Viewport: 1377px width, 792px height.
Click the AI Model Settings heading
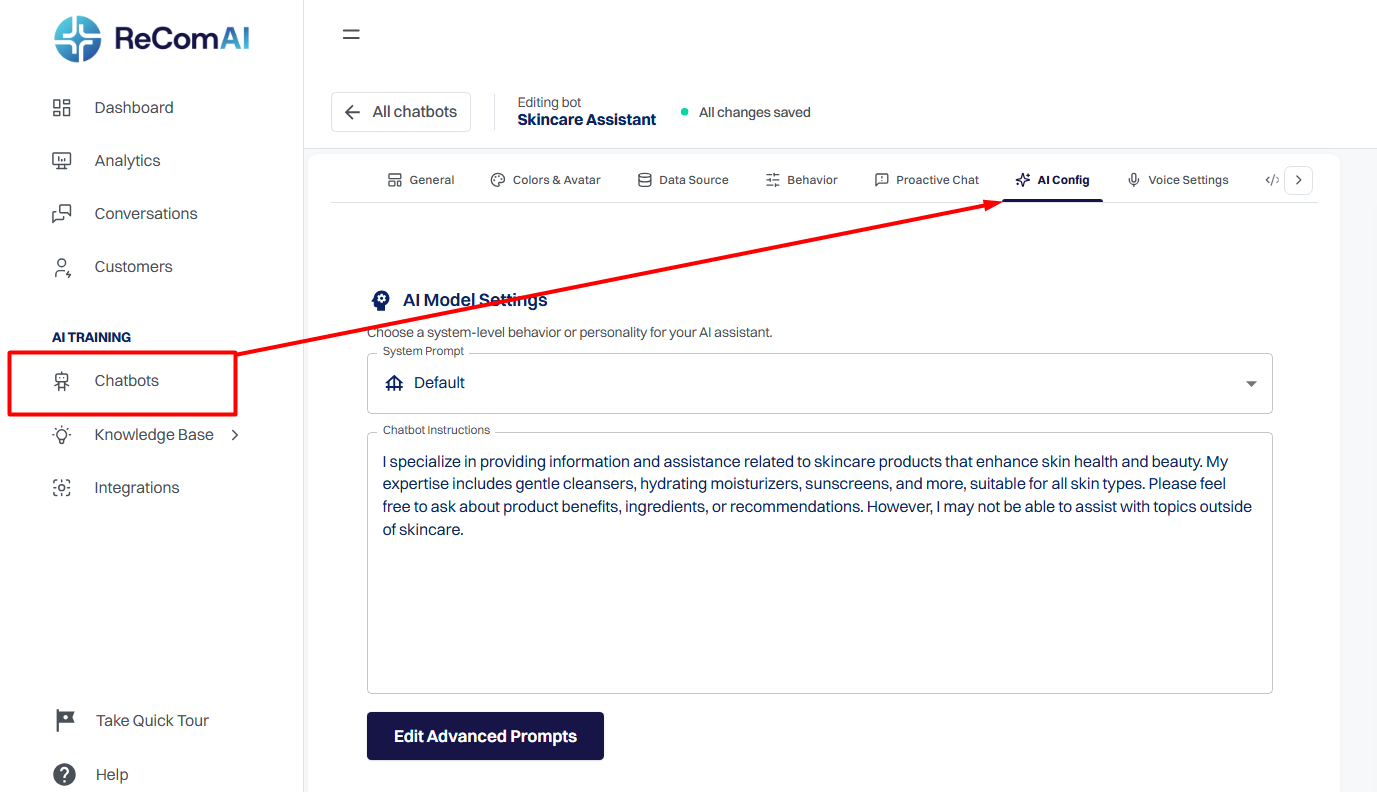click(475, 300)
